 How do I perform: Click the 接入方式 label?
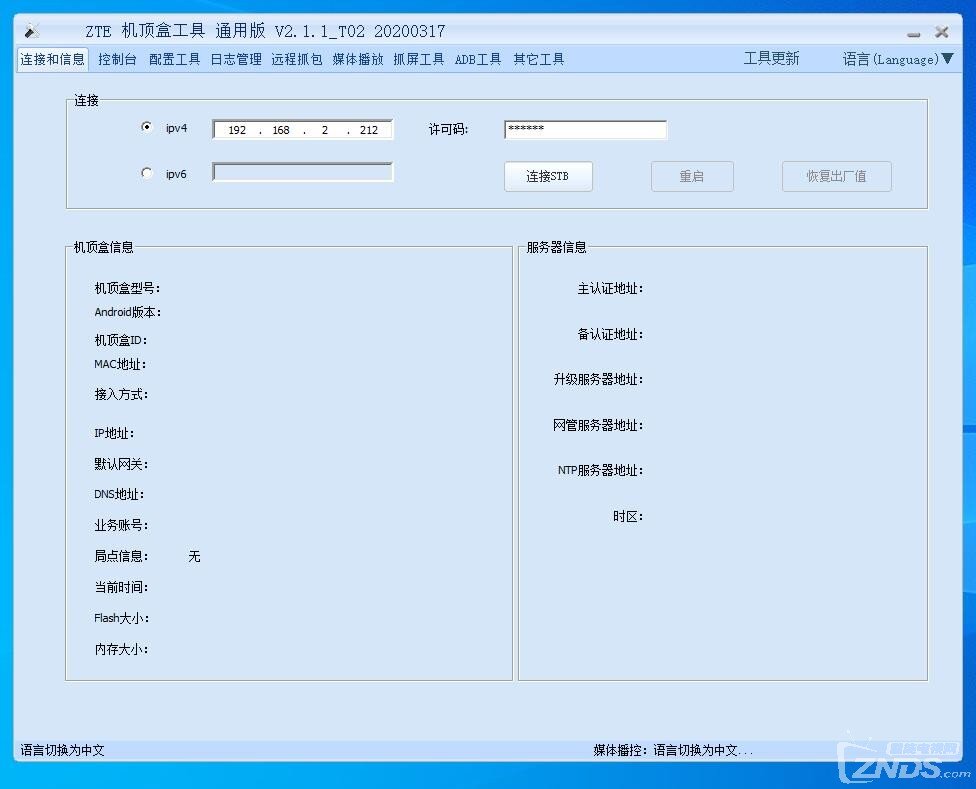pos(121,394)
